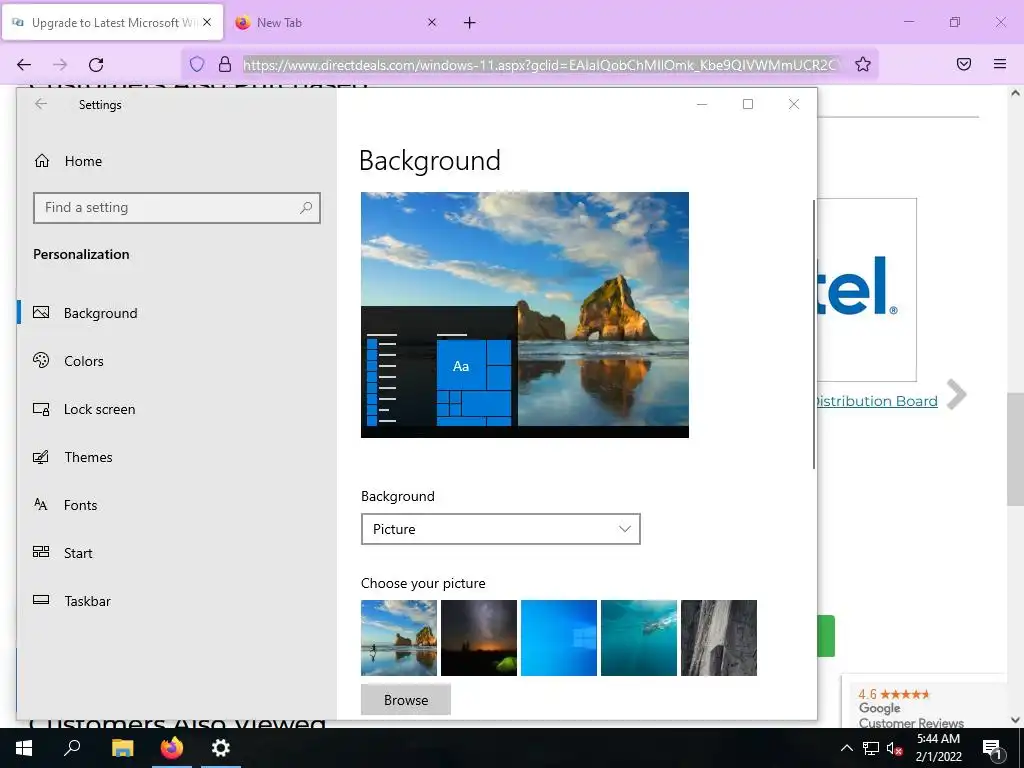
Task: Minimize the Settings window
Action: 702,104
